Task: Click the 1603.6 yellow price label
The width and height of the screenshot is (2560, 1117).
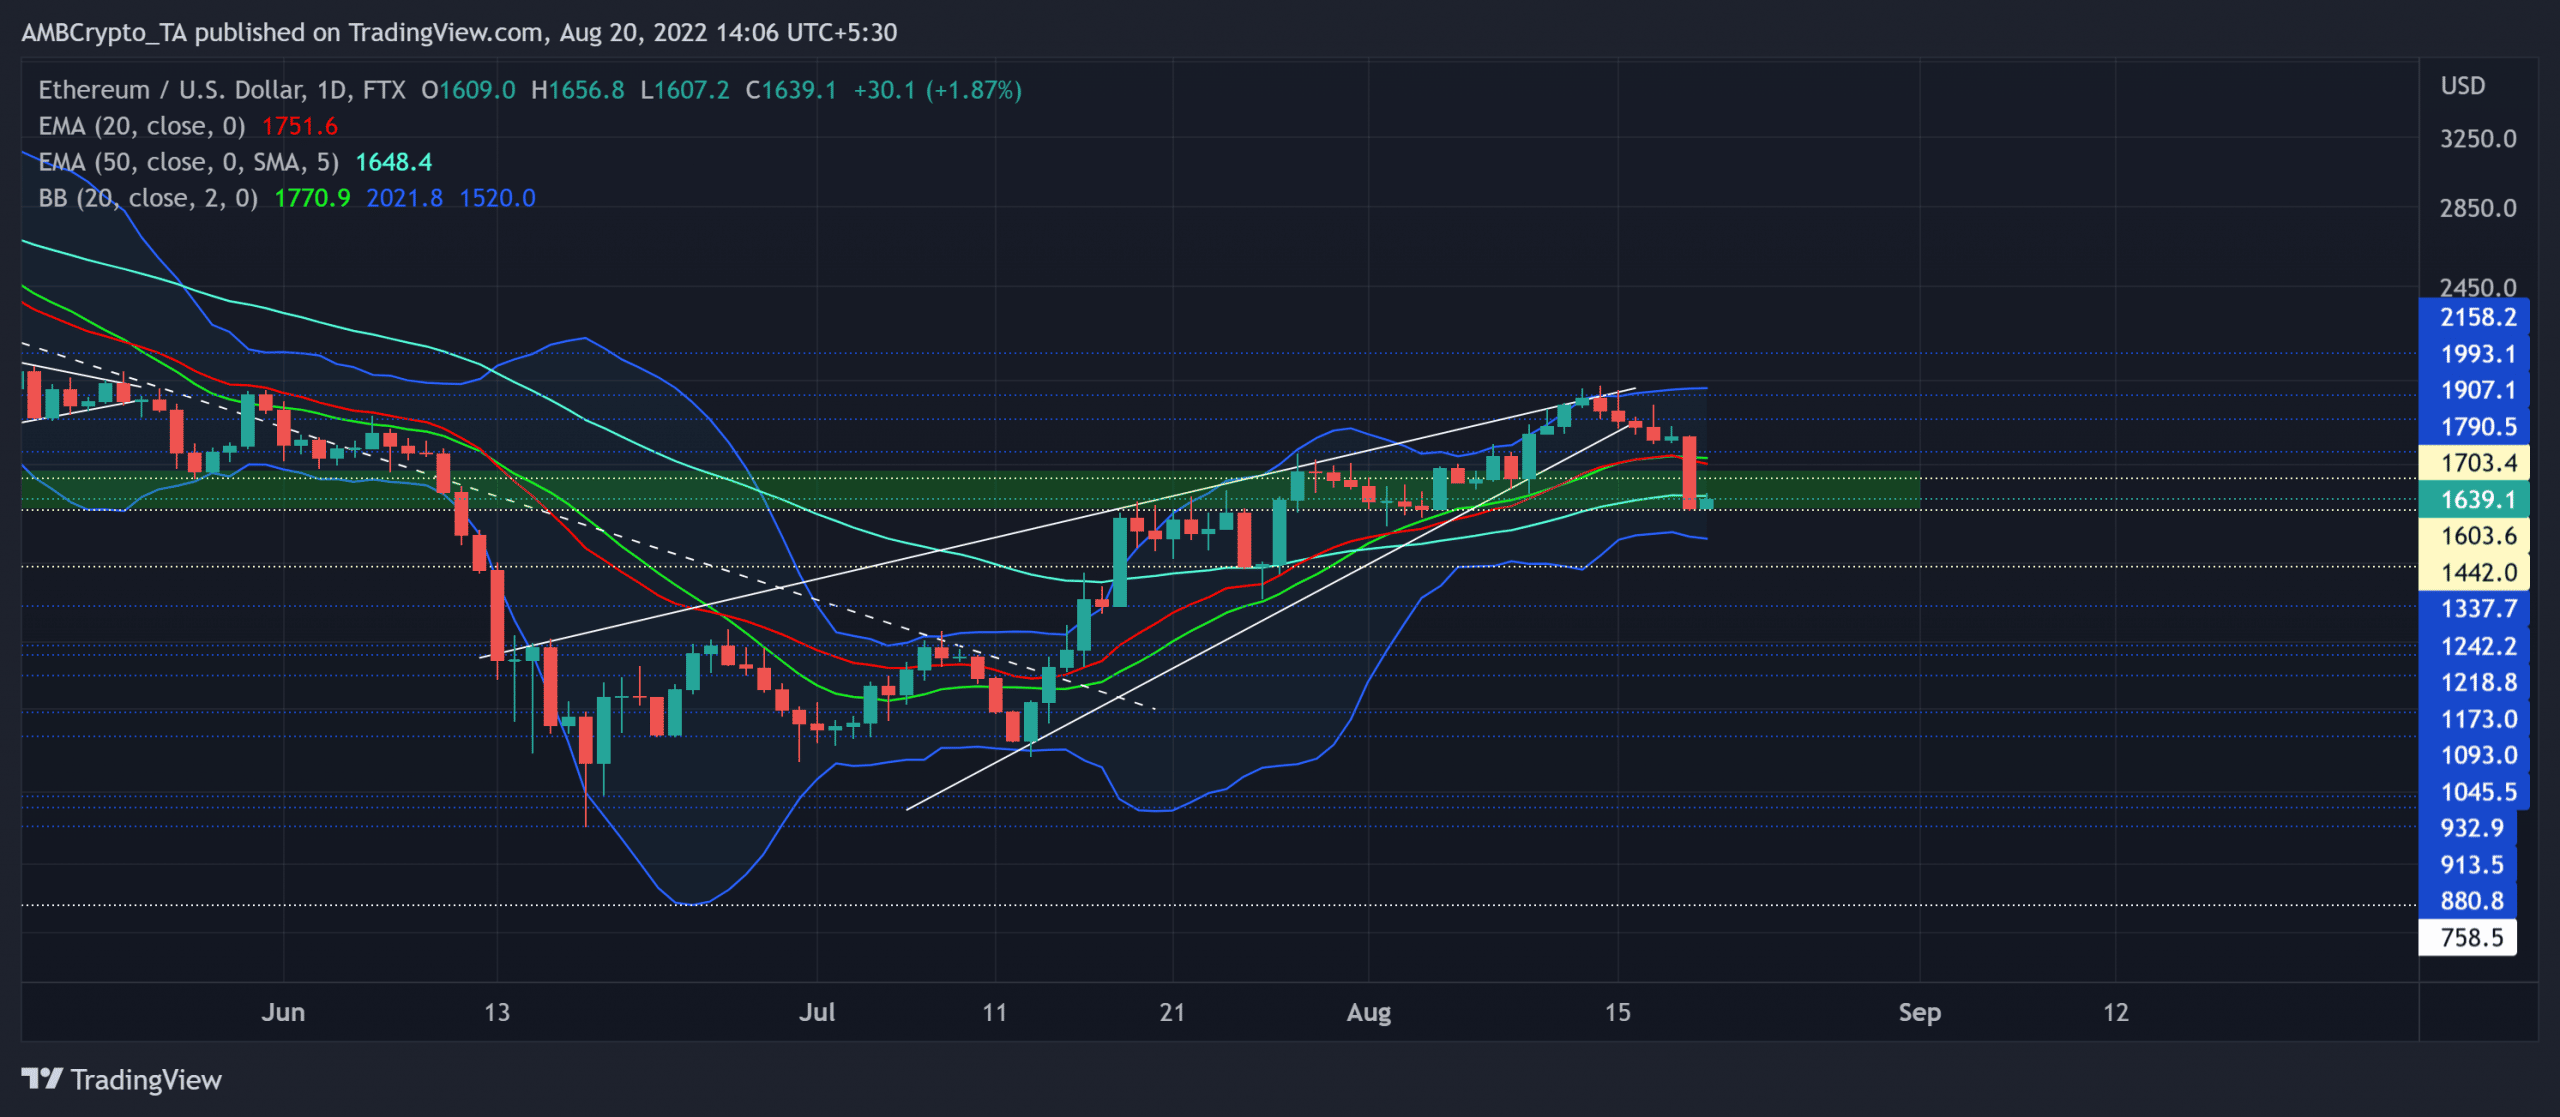Action: 2474,536
